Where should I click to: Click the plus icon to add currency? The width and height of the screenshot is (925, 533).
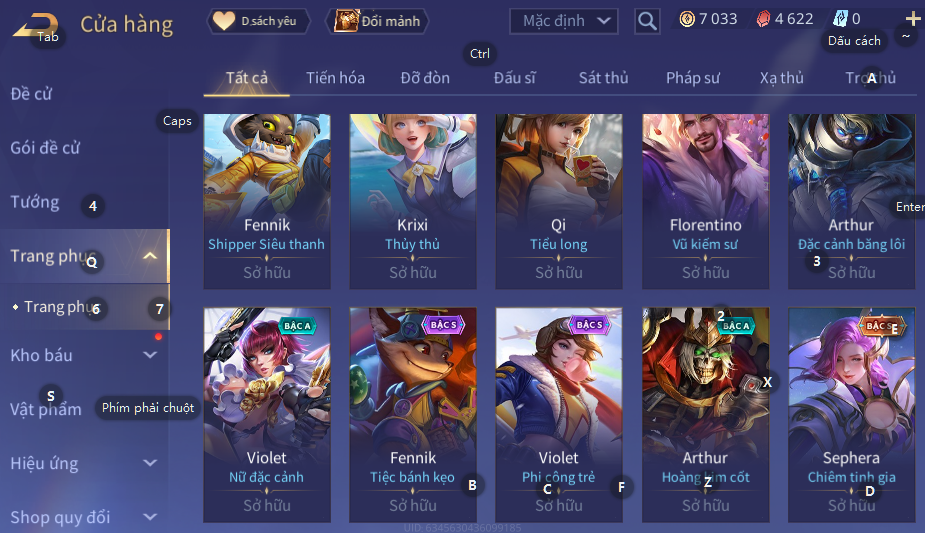(912, 19)
